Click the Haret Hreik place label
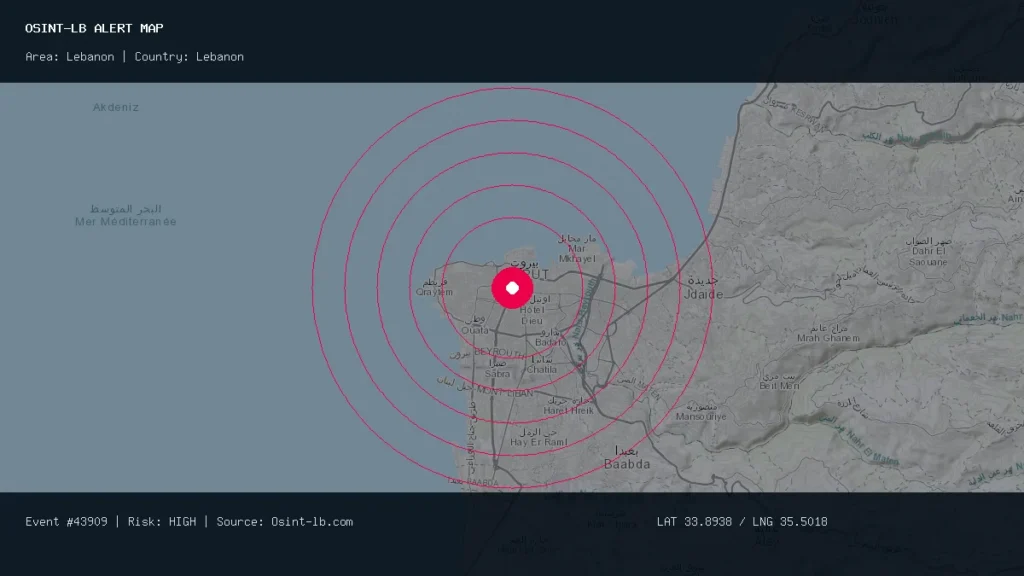 click(568, 410)
